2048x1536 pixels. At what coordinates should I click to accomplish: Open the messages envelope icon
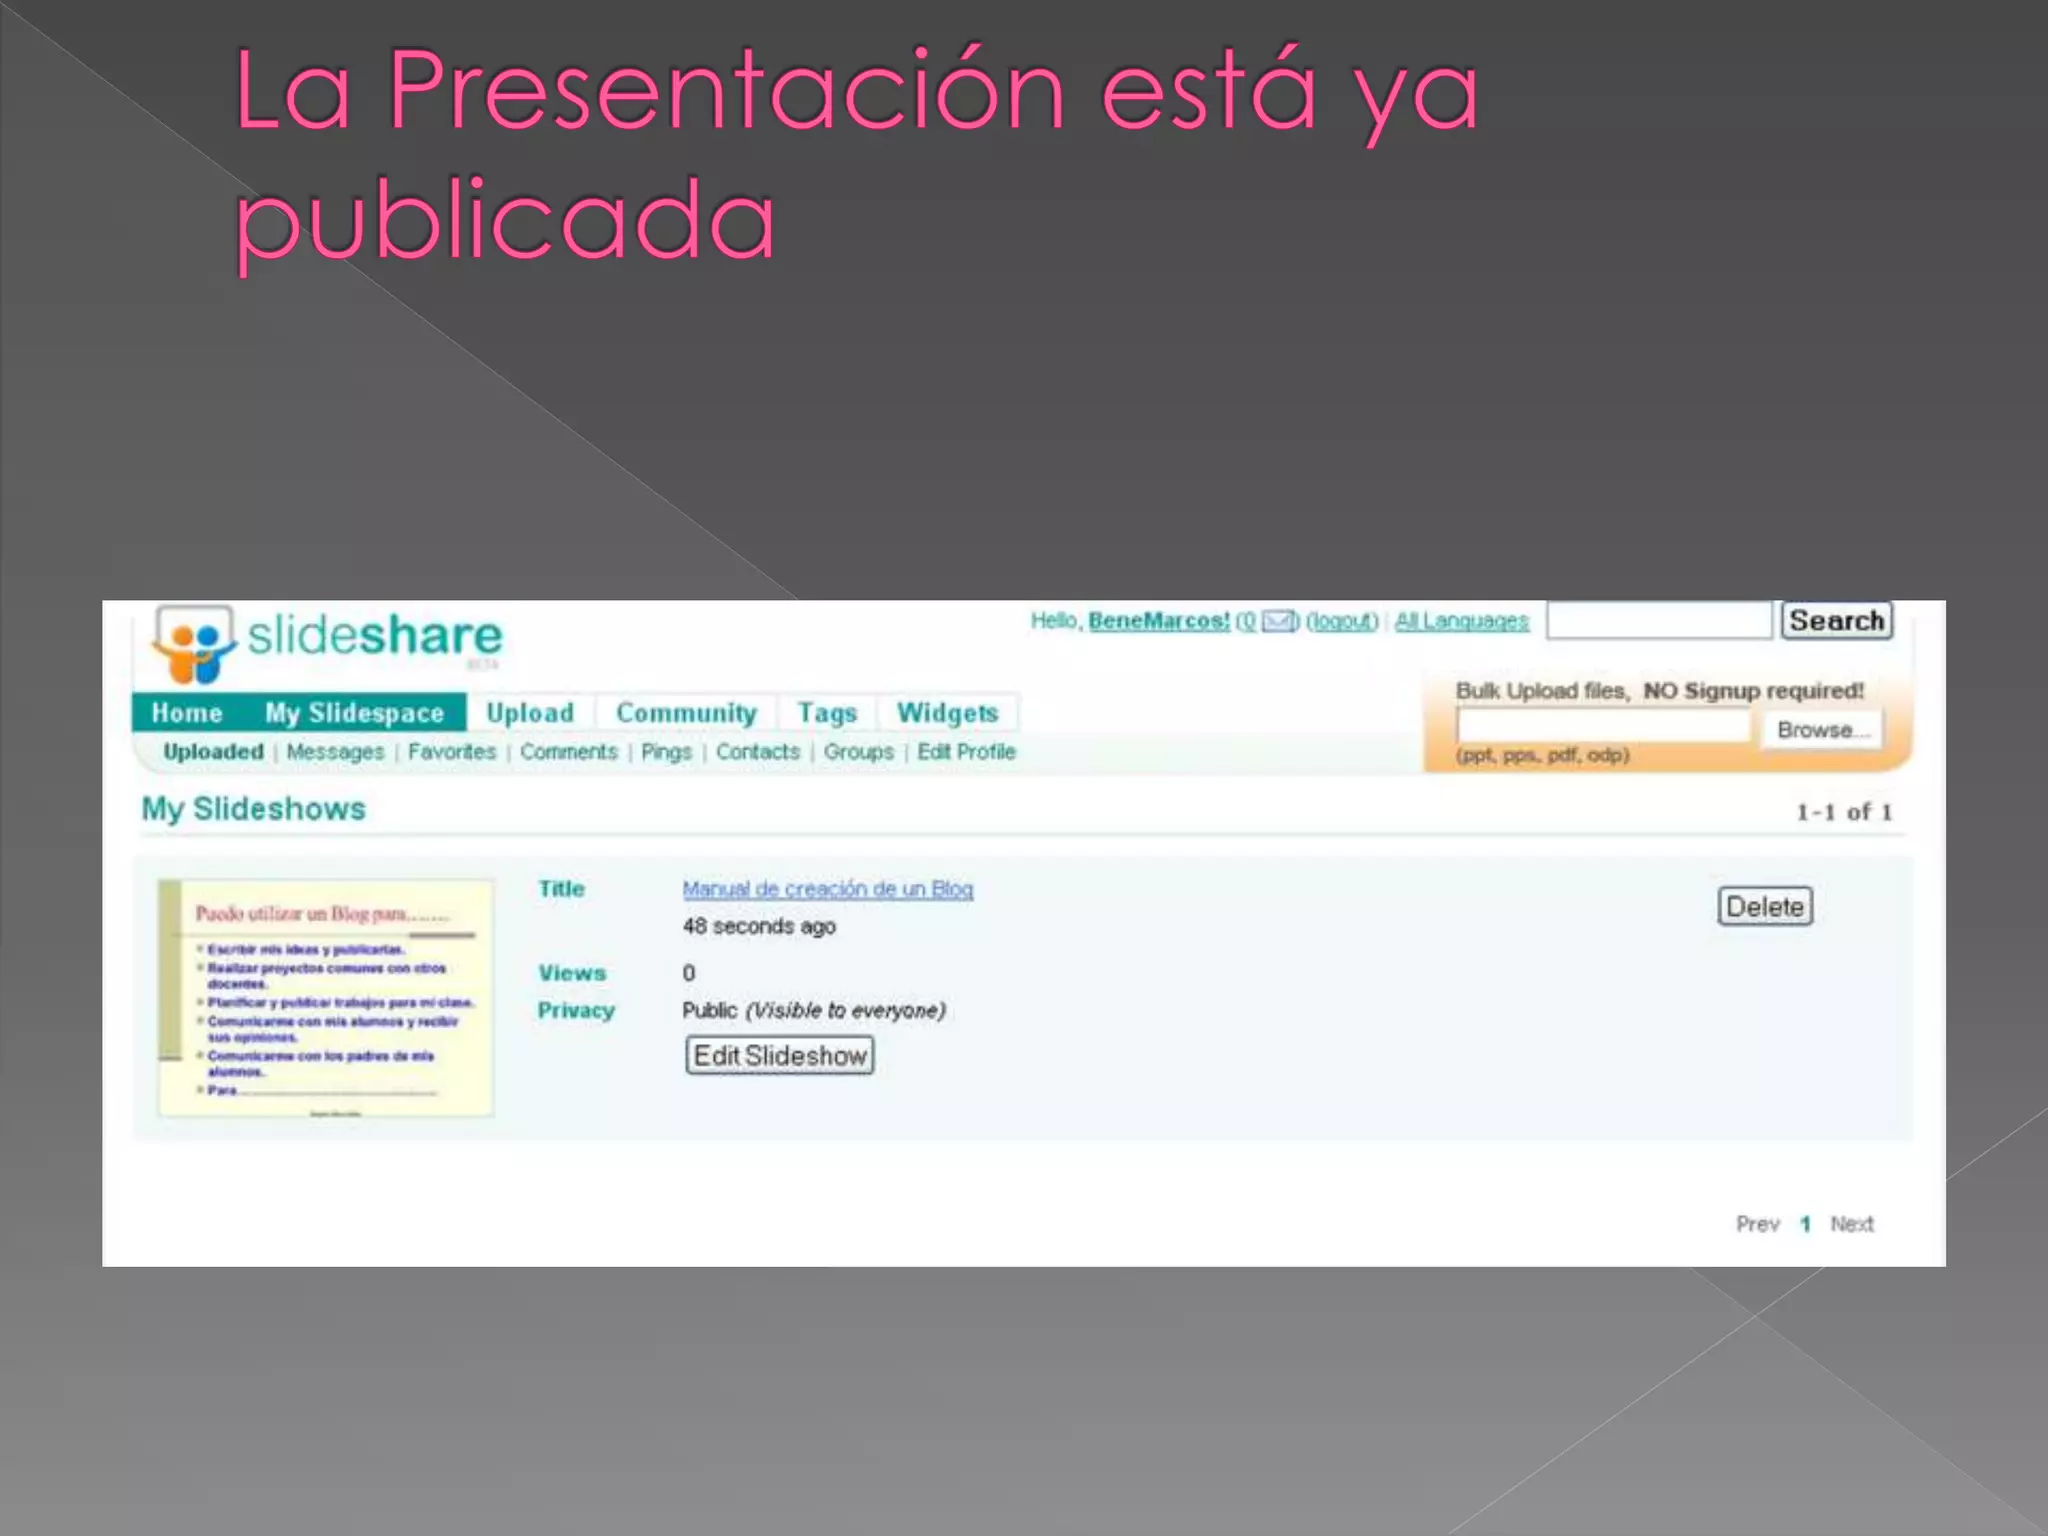tap(1277, 622)
